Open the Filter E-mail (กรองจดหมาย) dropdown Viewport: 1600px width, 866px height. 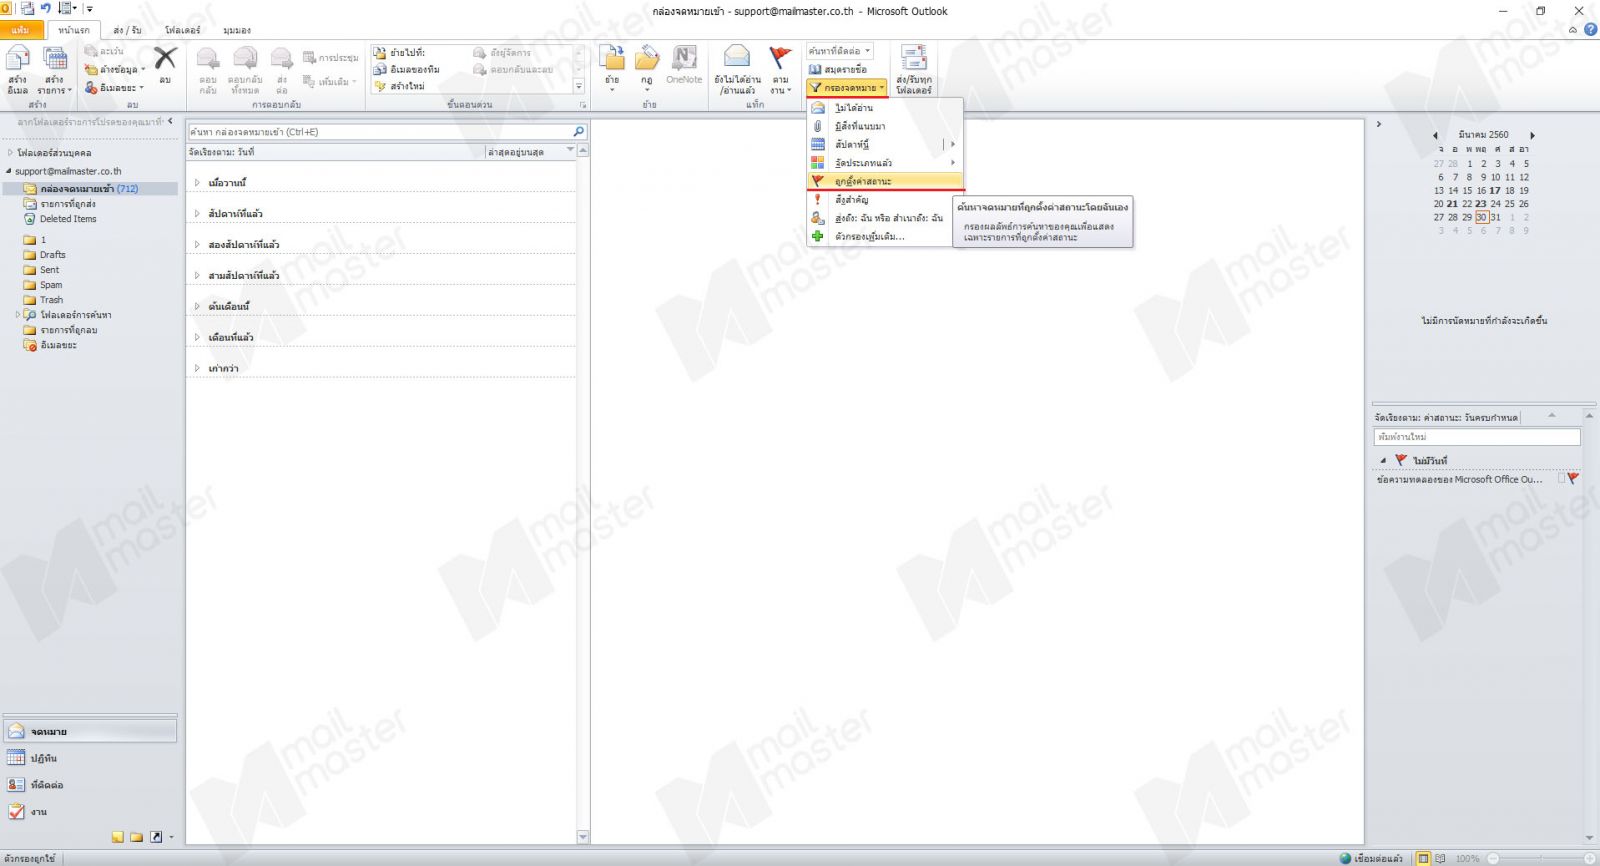(847, 88)
